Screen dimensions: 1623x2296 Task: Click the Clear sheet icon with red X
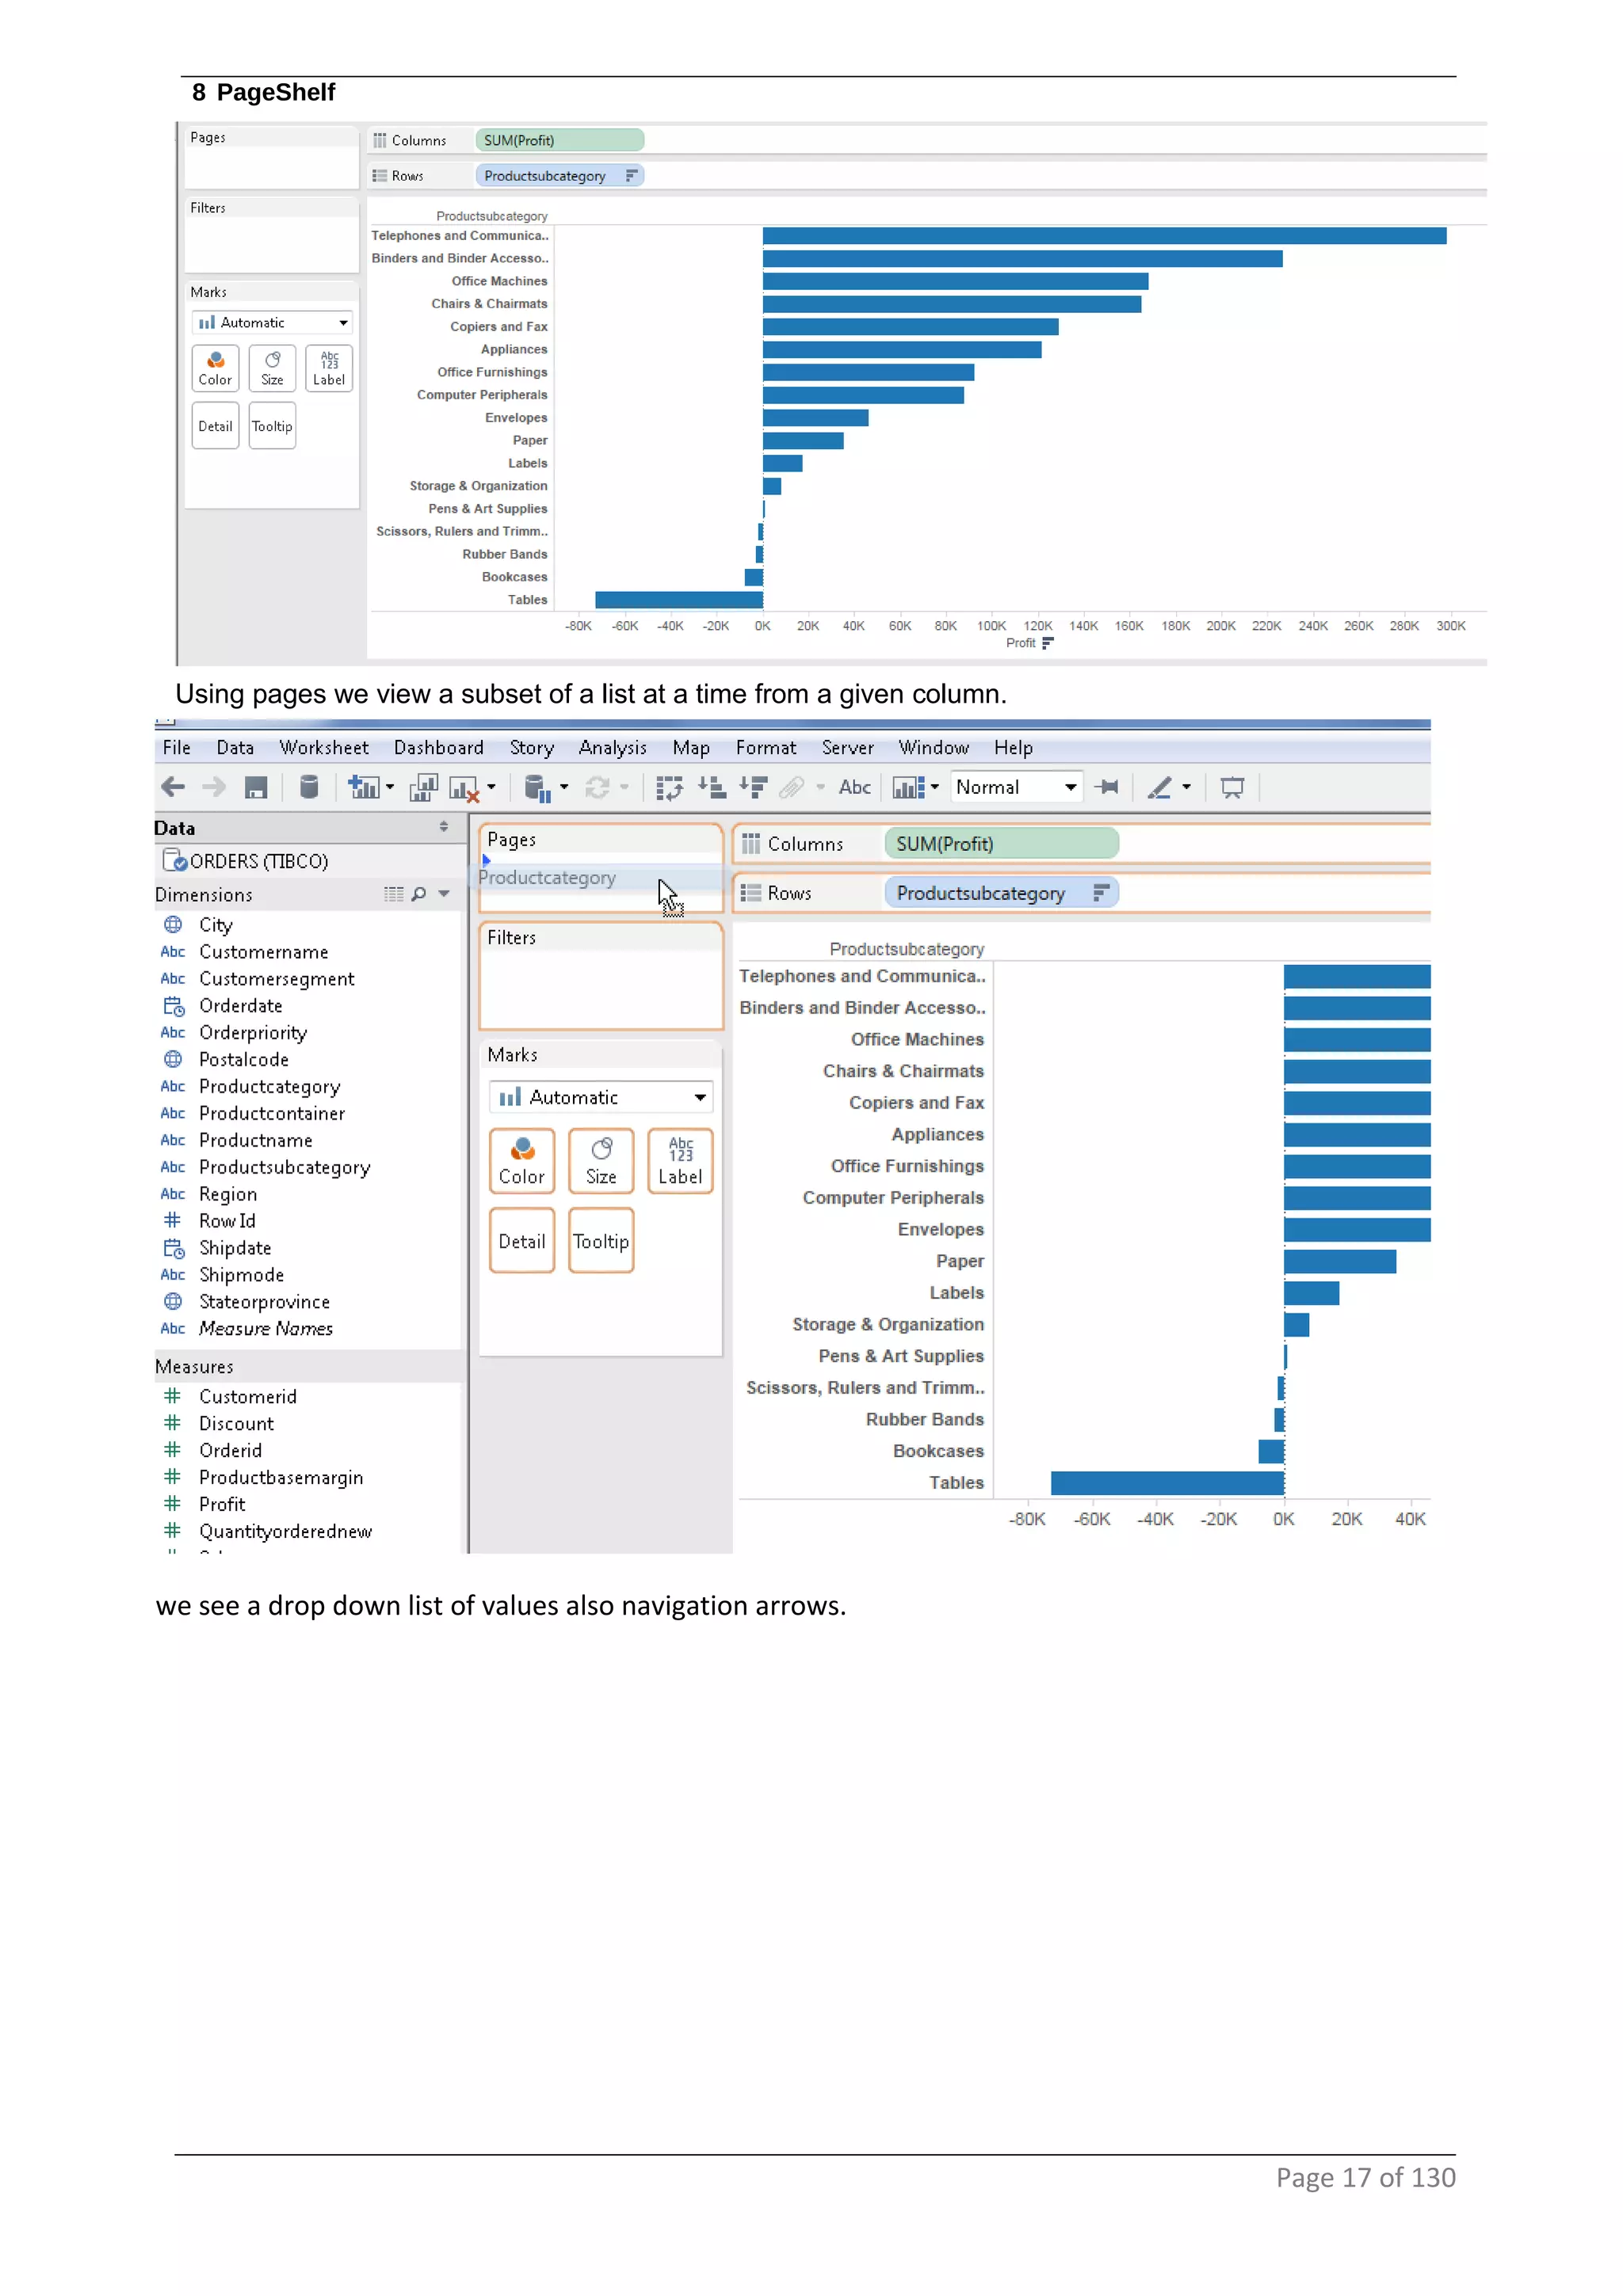[465, 789]
